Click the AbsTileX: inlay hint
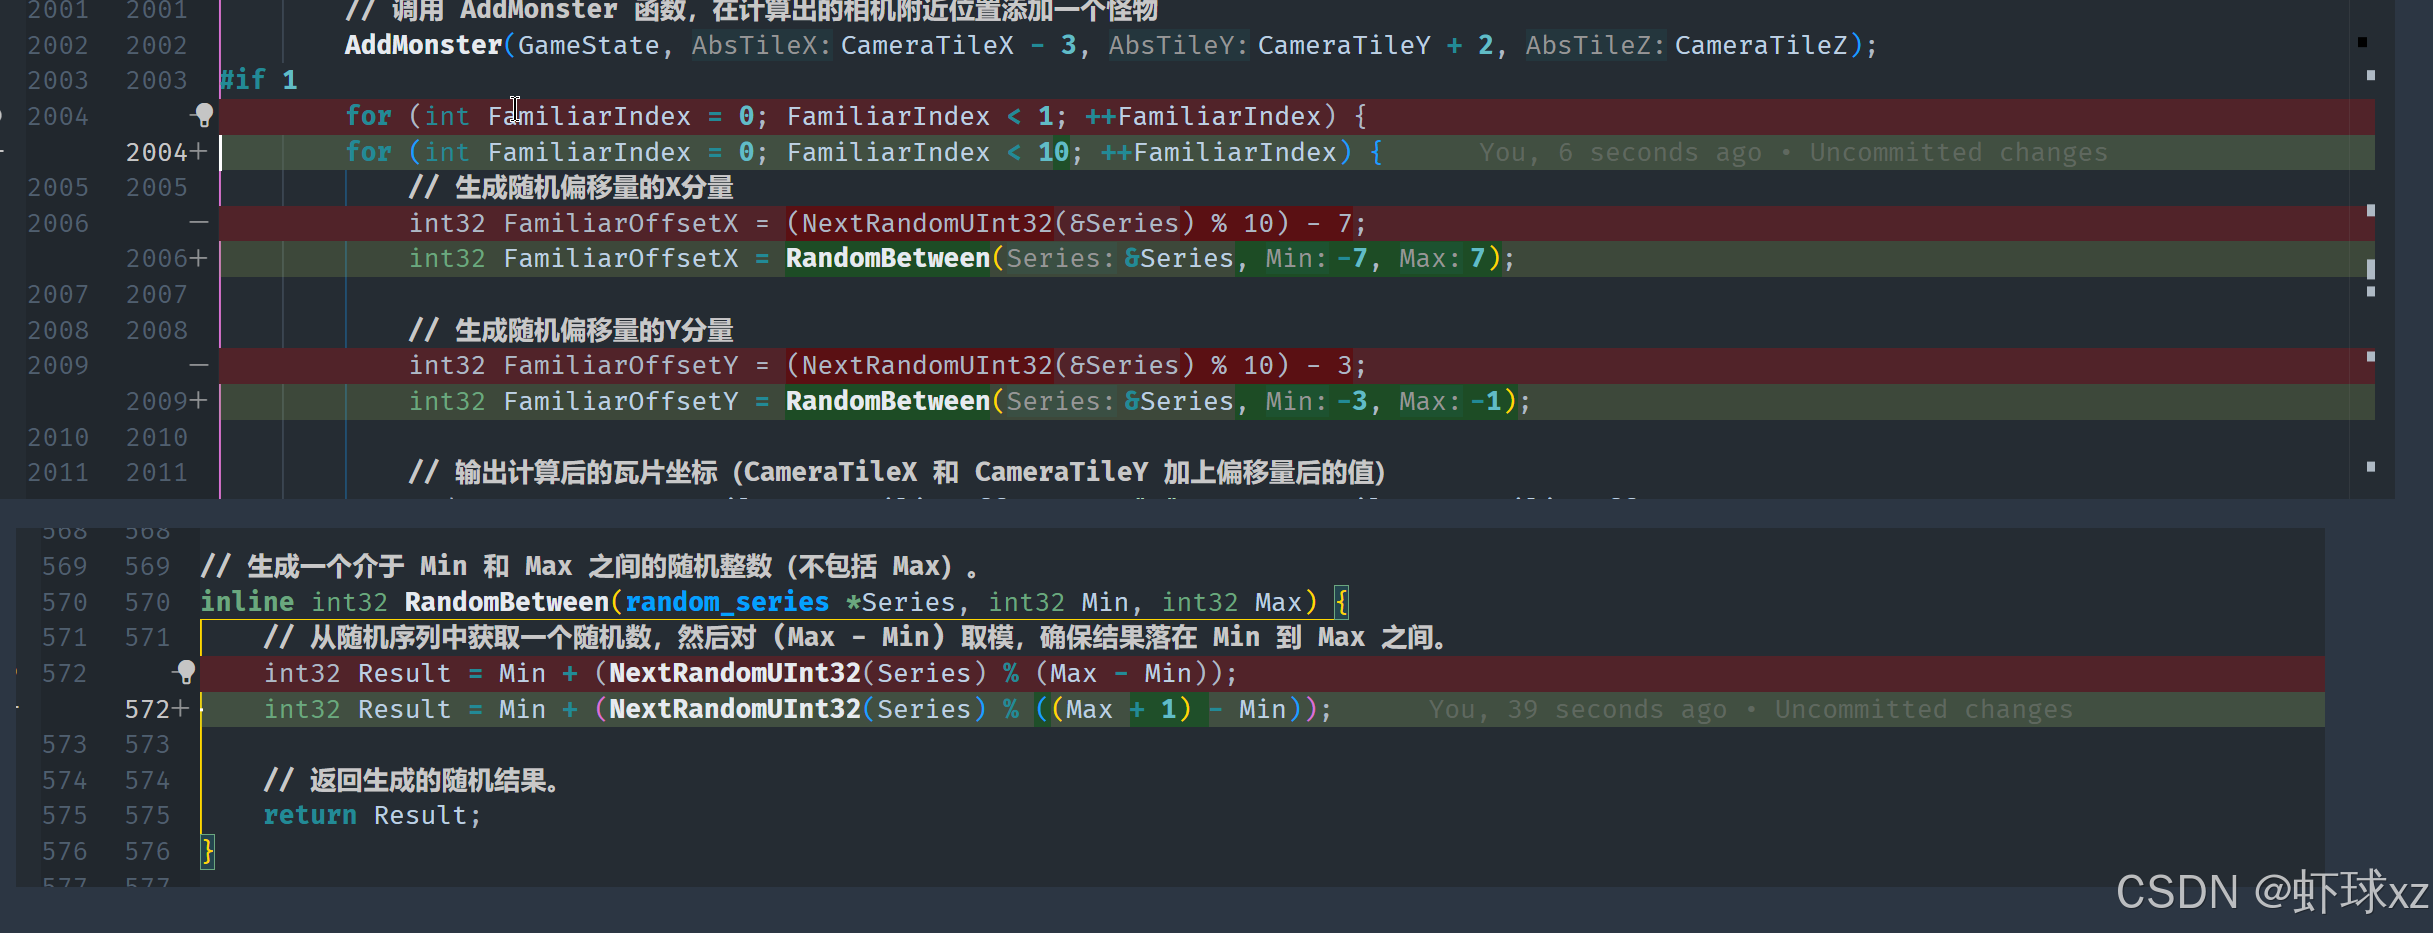Image resolution: width=2433 pixels, height=933 pixels. click(x=761, y=45)
